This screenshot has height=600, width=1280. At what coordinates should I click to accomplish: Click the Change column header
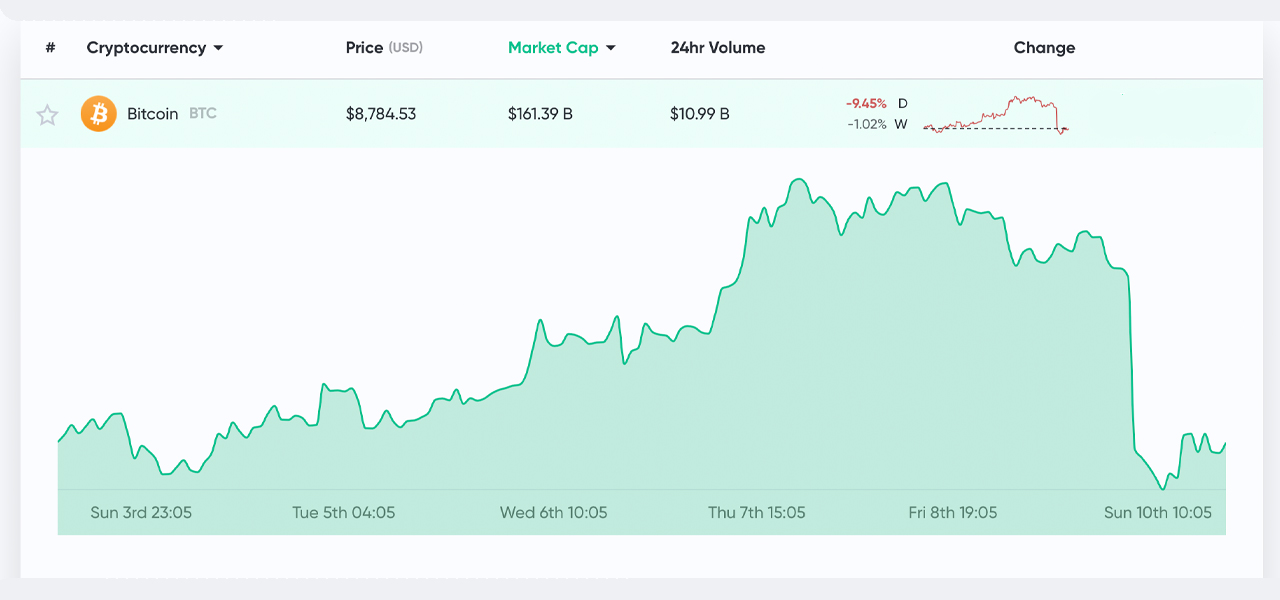pos(1044,47)
